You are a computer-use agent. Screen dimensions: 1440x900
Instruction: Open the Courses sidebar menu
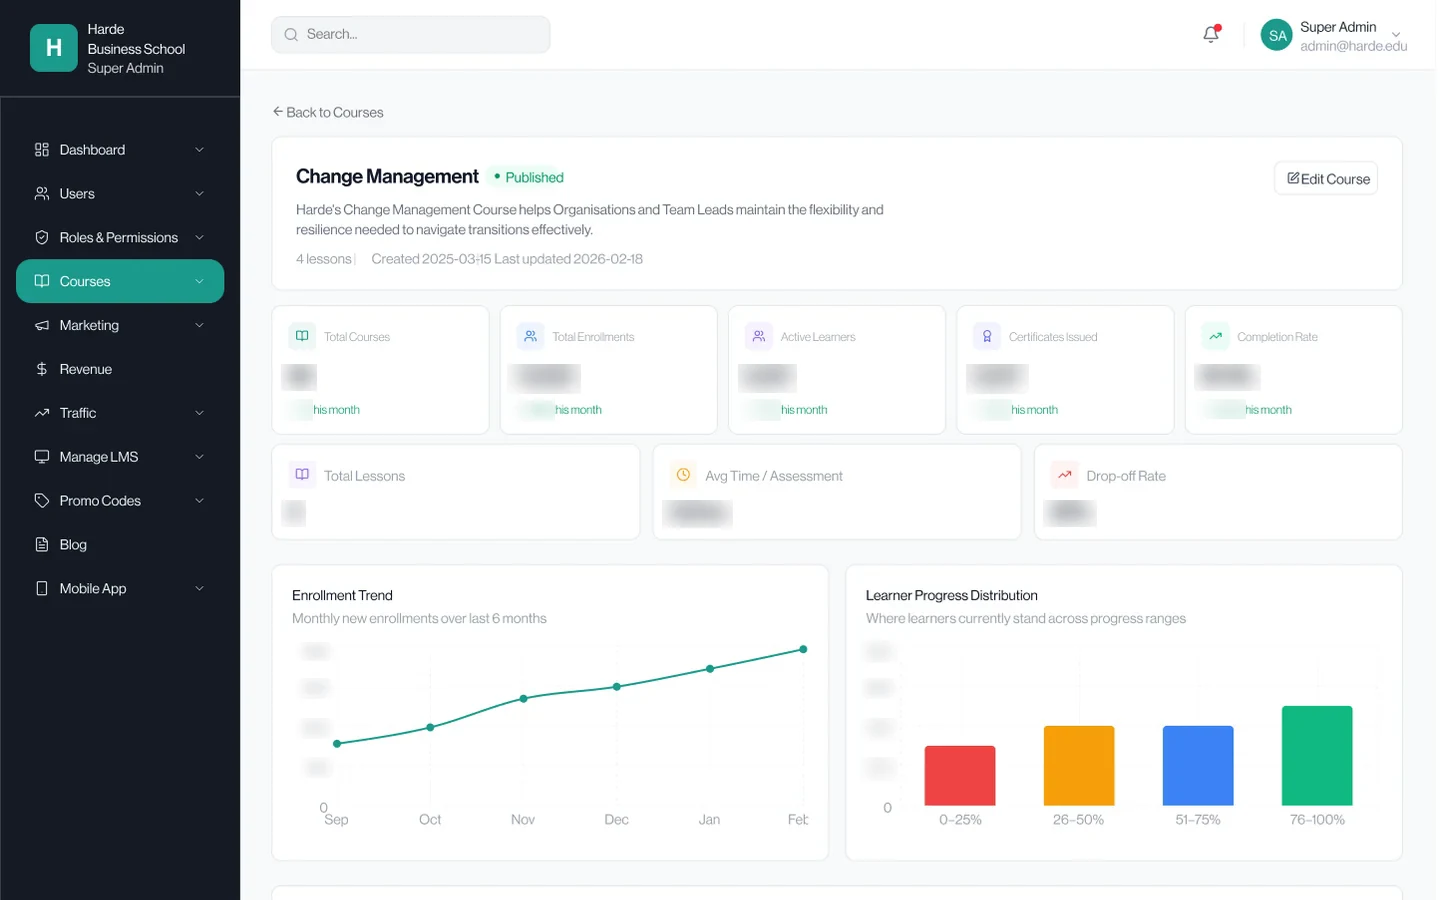tap(120, 281)
